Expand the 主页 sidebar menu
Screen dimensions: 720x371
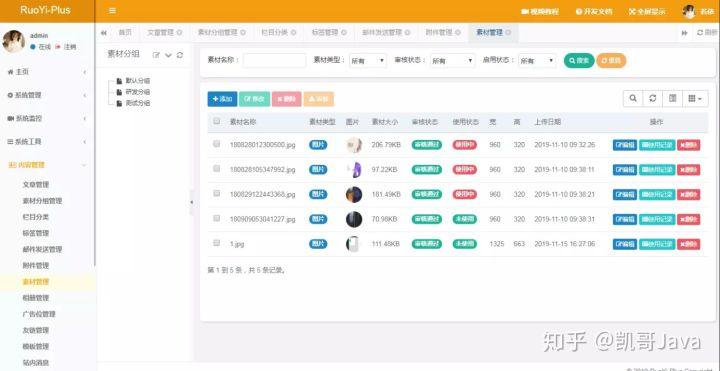[x=47, y=72]
